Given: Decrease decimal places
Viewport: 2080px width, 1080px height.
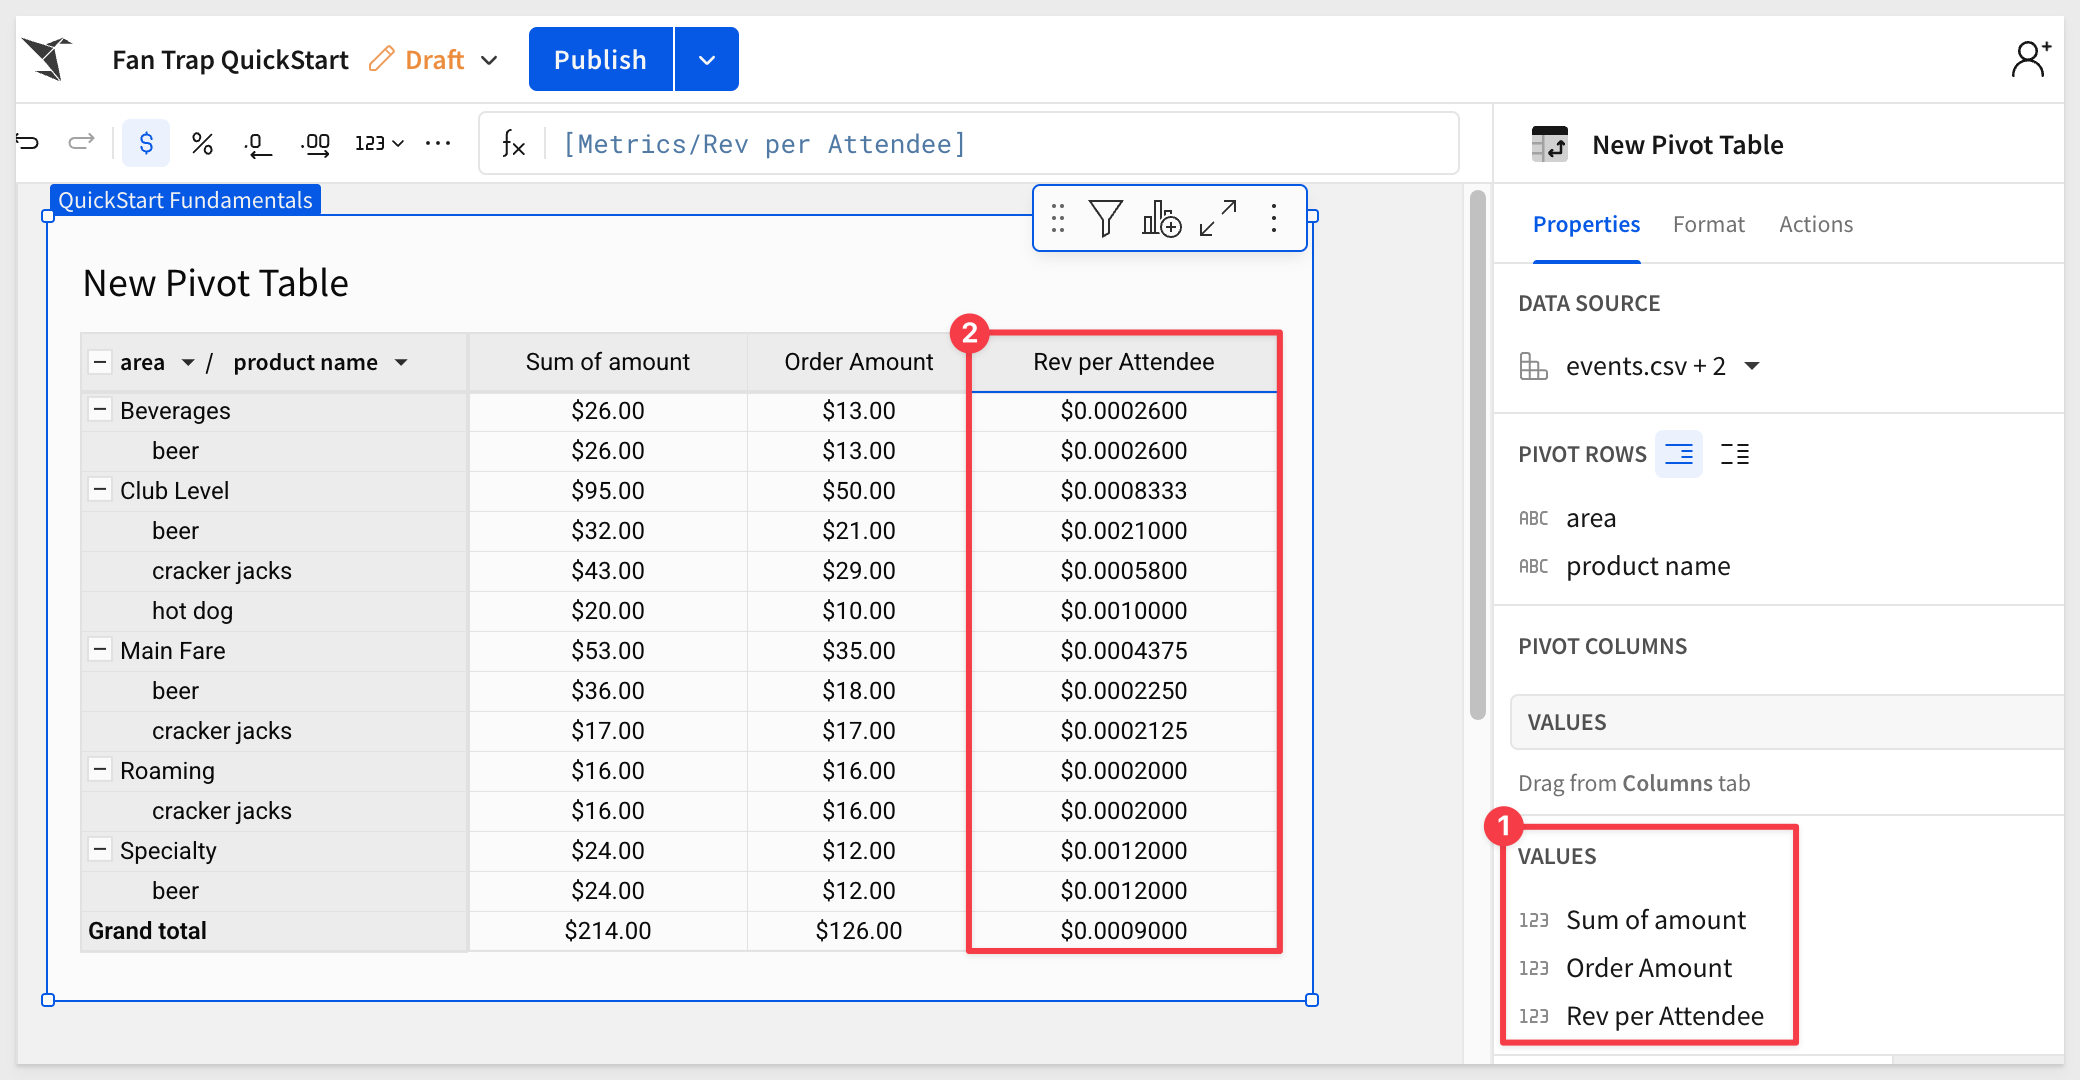Looking at the screenshot, I should tap(257, 145).
